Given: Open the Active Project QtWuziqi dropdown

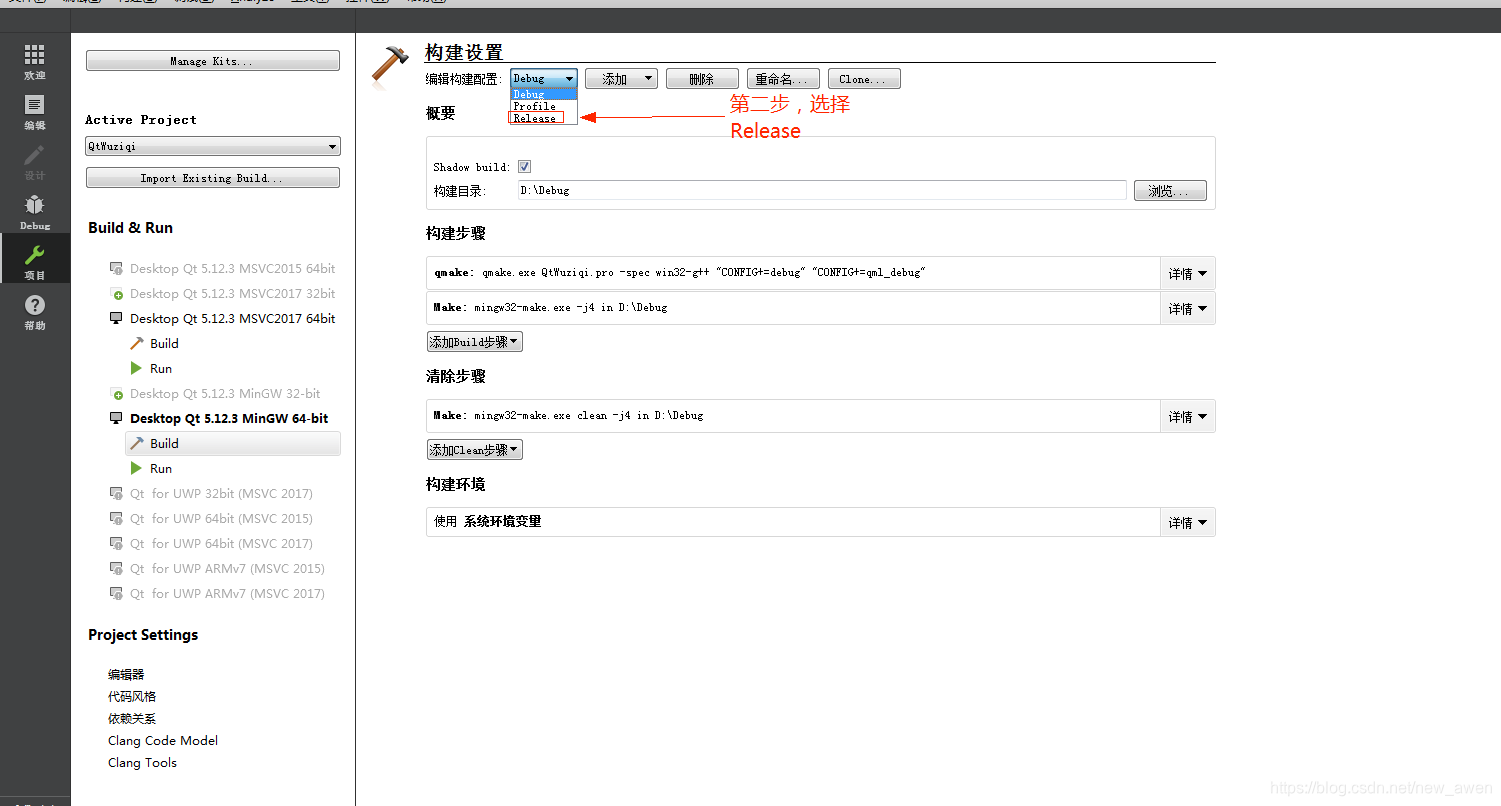Looking at the screenshot, I should tap(213, 146).
